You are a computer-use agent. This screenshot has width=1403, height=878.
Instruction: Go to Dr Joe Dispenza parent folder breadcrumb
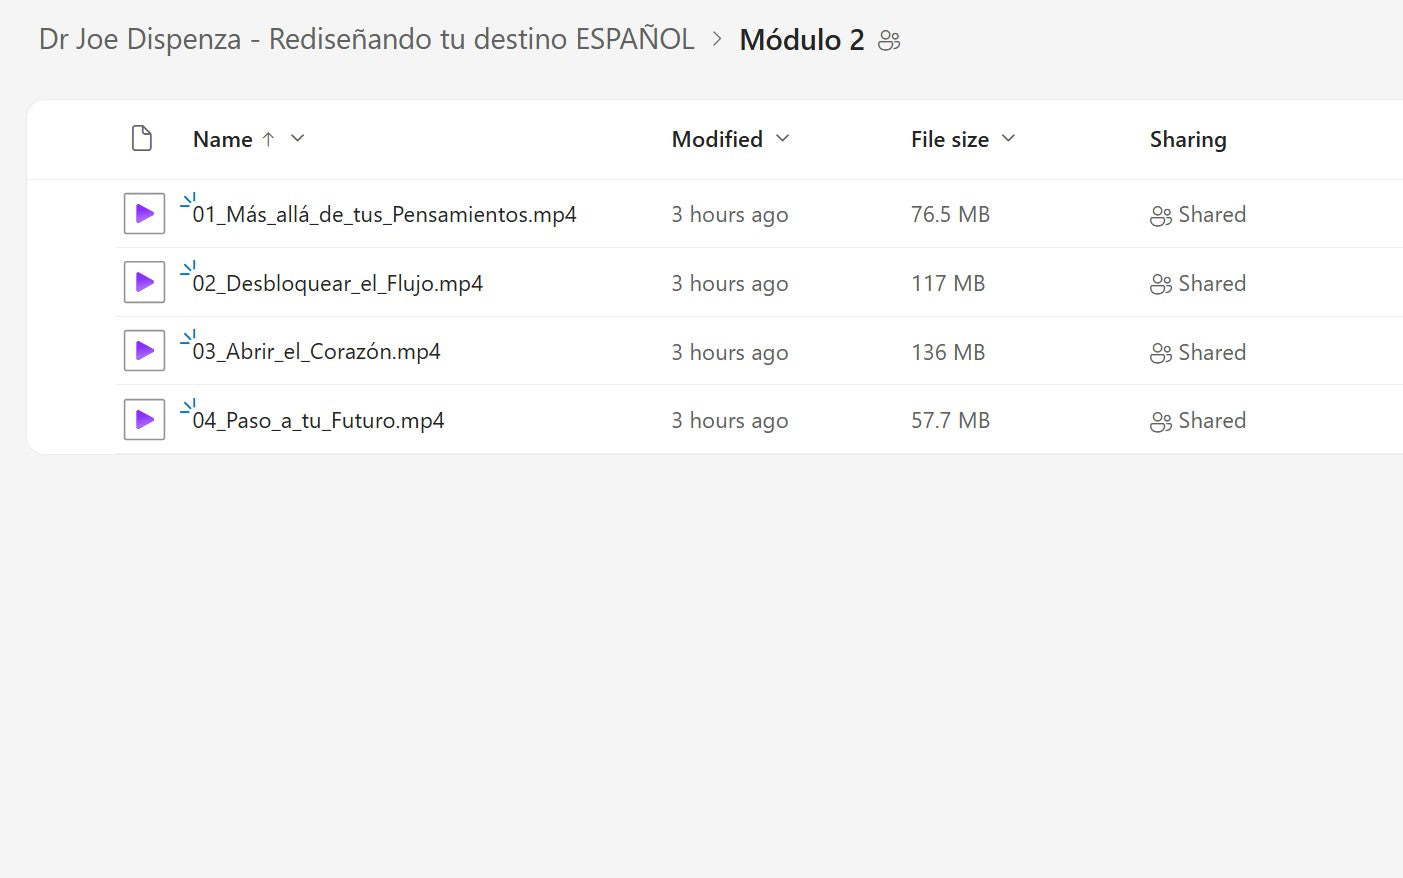pyautogui.click(x=366, y=39)
